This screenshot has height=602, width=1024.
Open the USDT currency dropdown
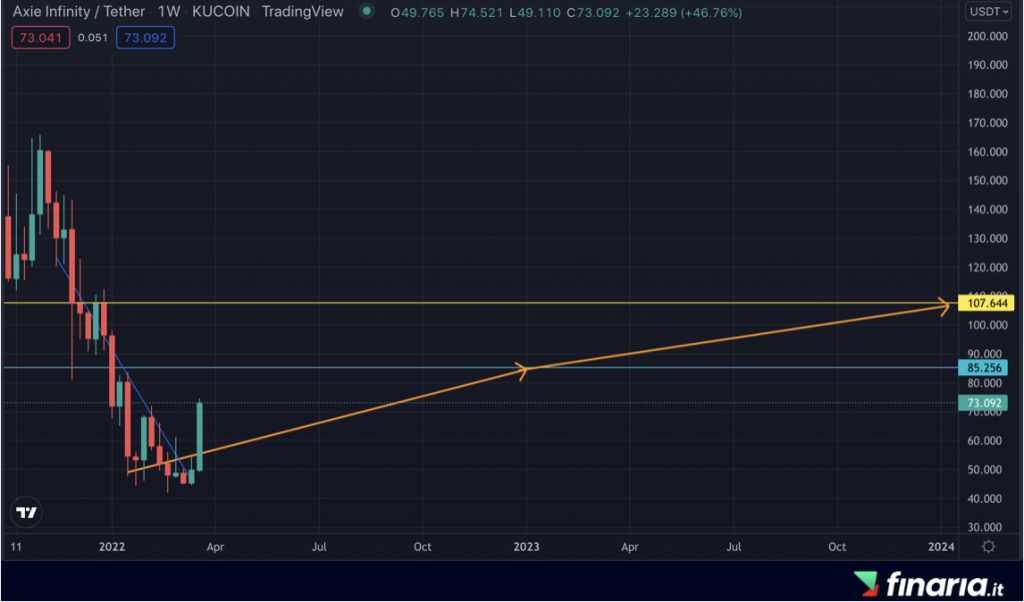pyautogui.click(x=989, y=12)
